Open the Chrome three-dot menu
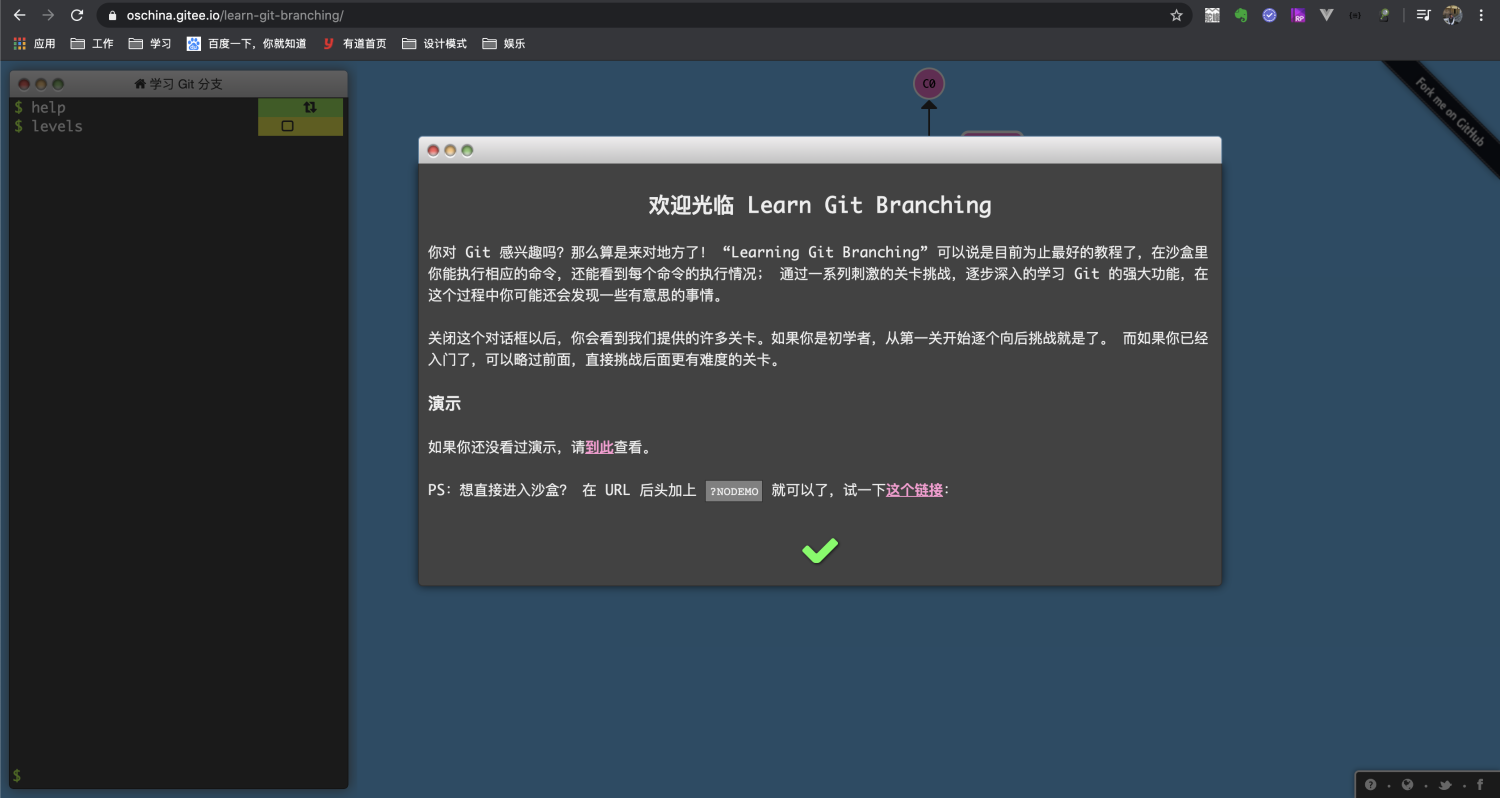Screen dimensions: 1500x798 pos(1482,14)
